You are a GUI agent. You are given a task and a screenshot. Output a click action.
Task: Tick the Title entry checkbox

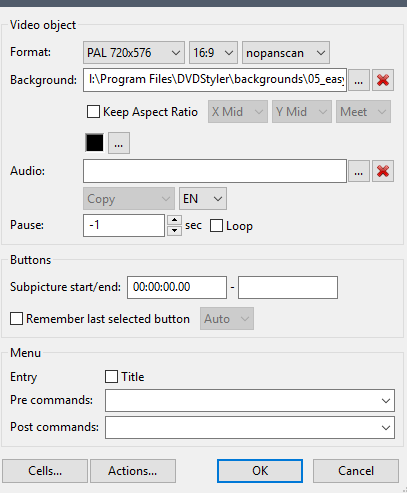[x=111, y=377]
